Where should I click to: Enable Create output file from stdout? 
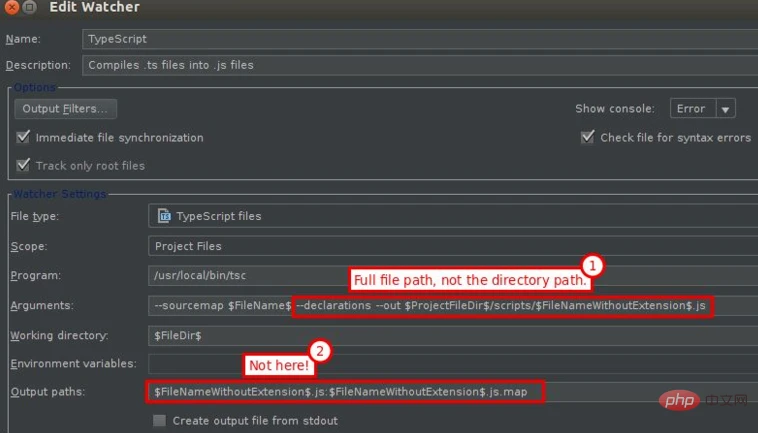pos(159,420)
